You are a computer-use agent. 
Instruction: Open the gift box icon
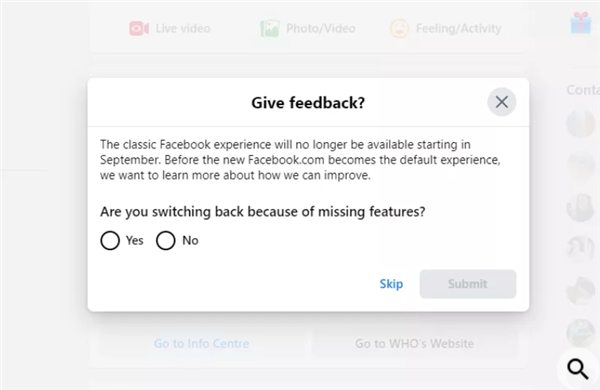pos(581,23)
